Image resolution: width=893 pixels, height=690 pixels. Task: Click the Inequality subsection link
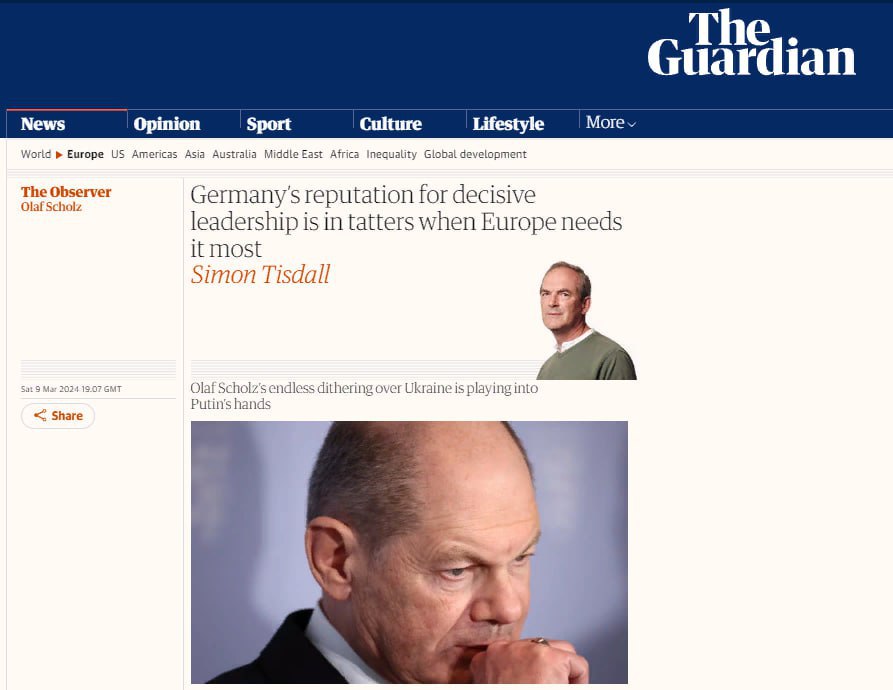[391, 154]
